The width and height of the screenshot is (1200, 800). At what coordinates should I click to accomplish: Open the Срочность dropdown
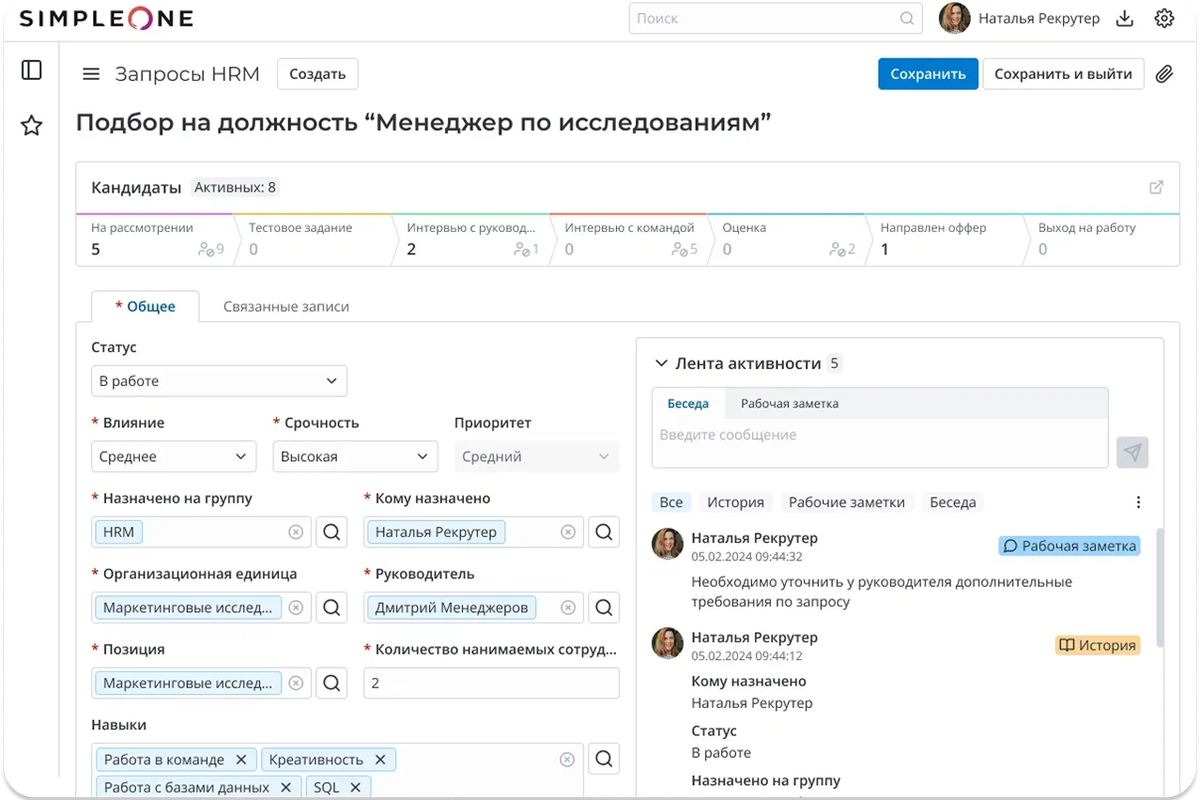(x=355, y=457)
